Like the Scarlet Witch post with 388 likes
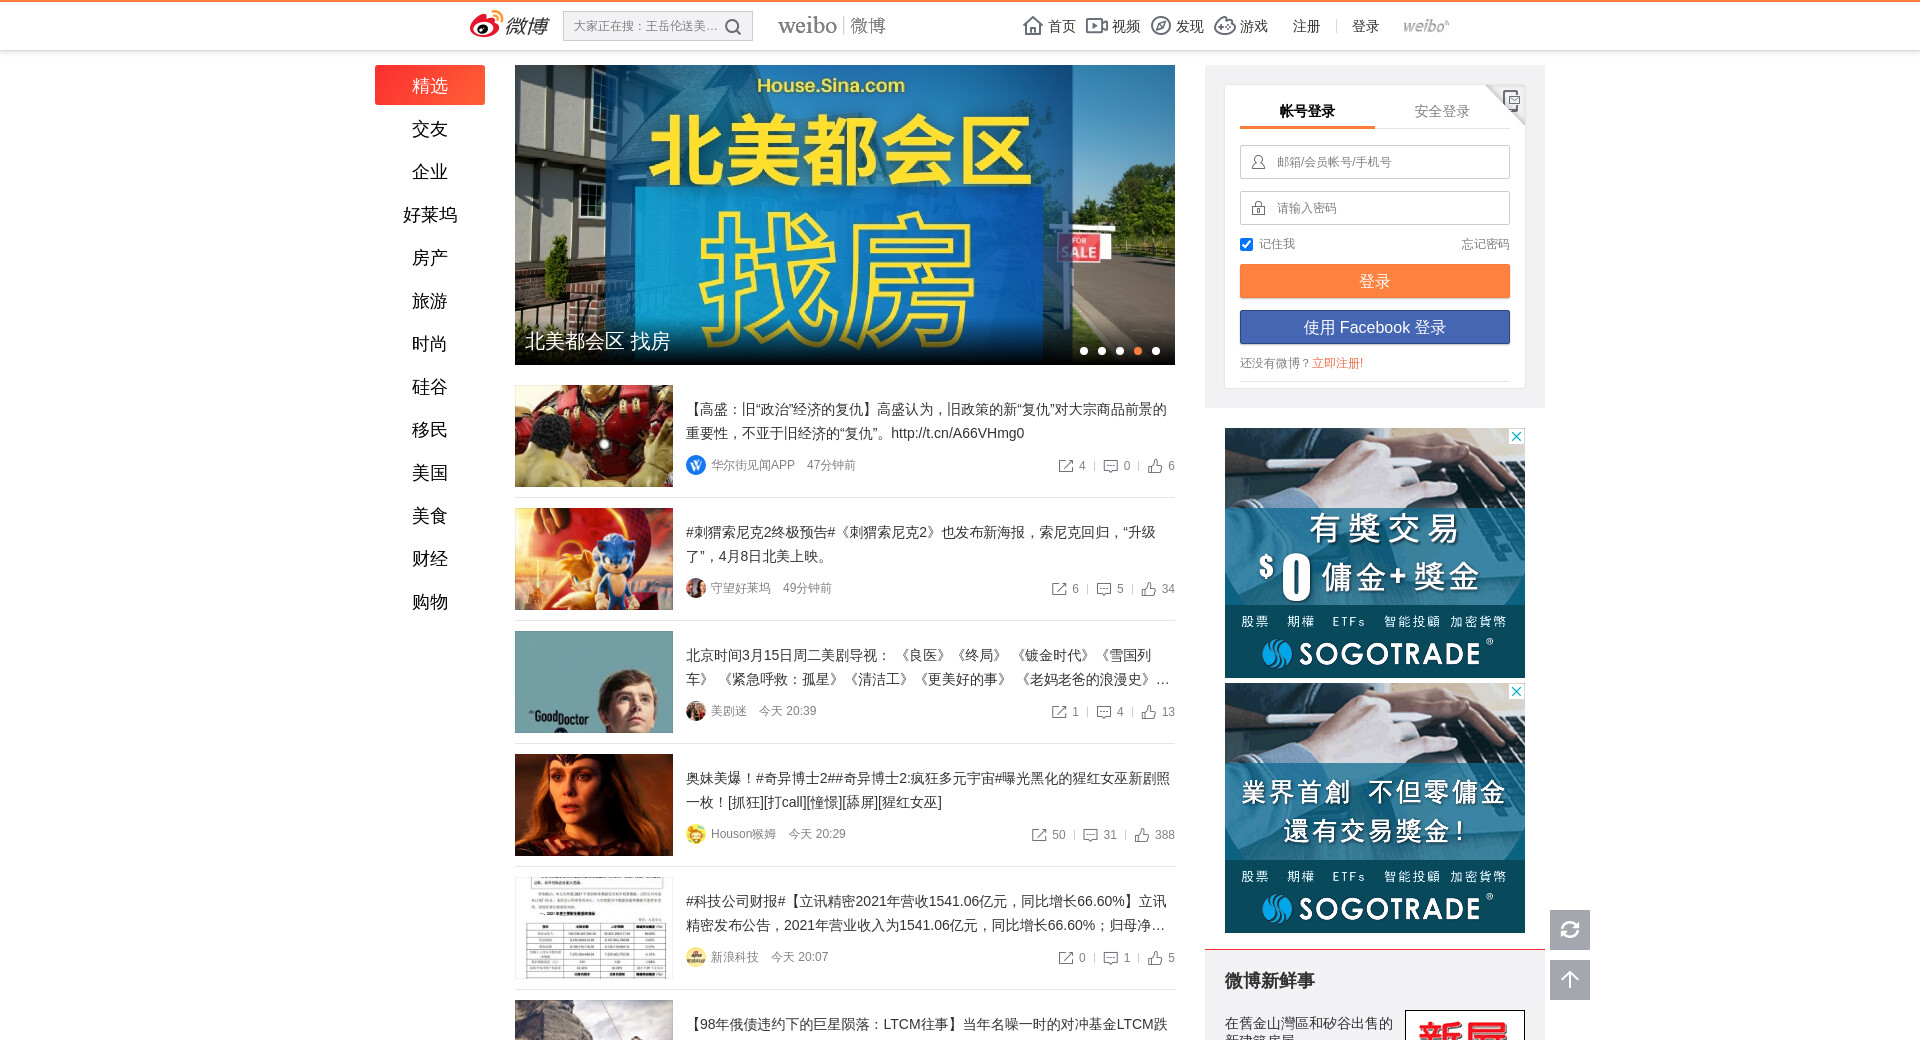1920x1040 pixels. pos(1142,835)
